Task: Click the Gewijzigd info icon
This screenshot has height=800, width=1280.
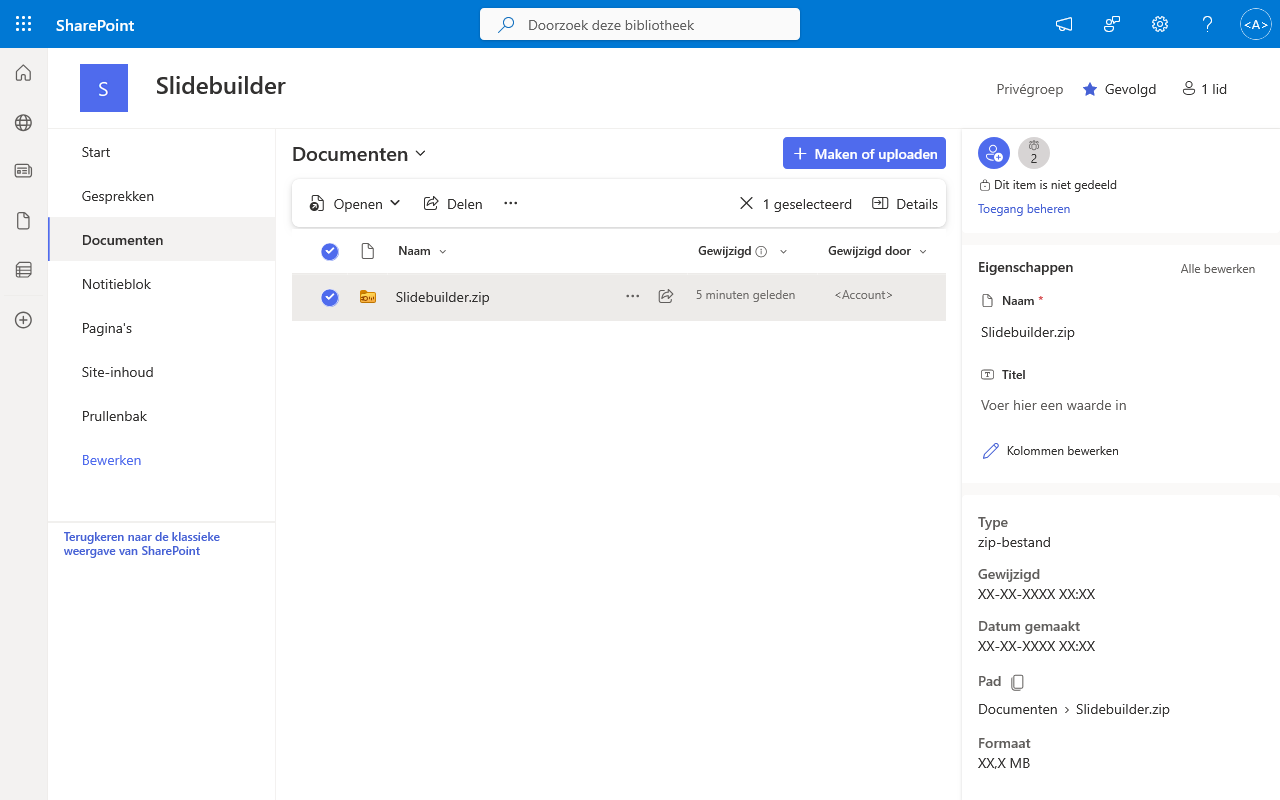Action: point(761,252)
